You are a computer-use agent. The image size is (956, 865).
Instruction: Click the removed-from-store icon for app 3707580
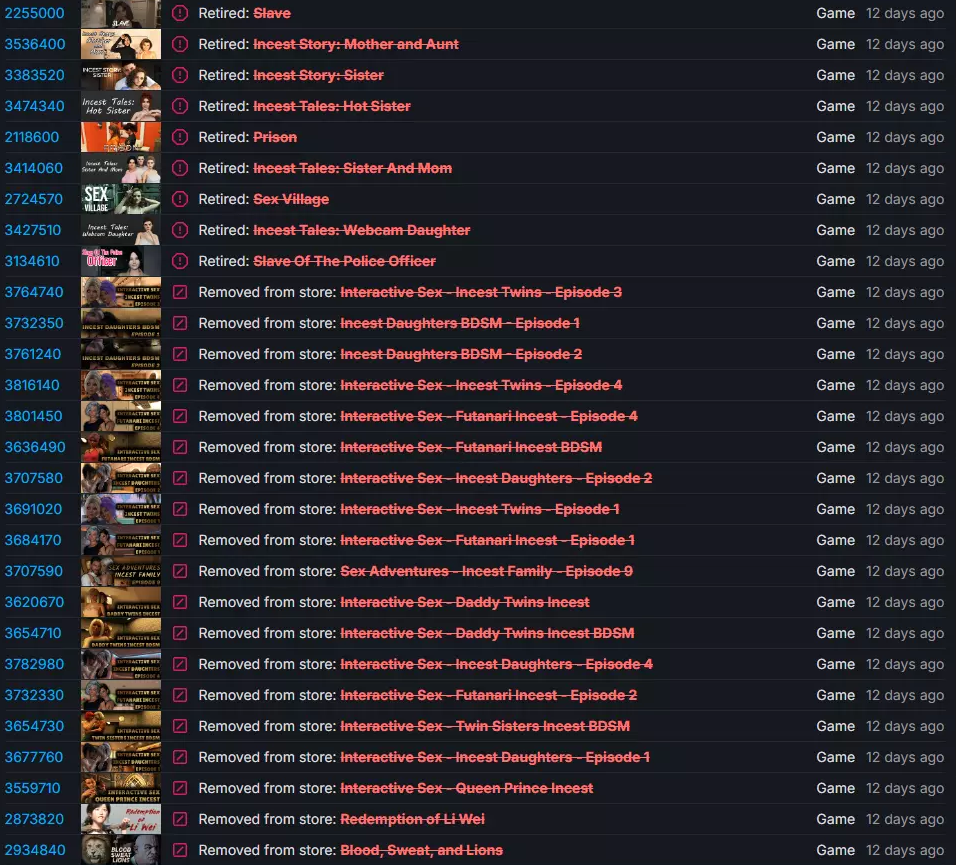click(180, 479)
